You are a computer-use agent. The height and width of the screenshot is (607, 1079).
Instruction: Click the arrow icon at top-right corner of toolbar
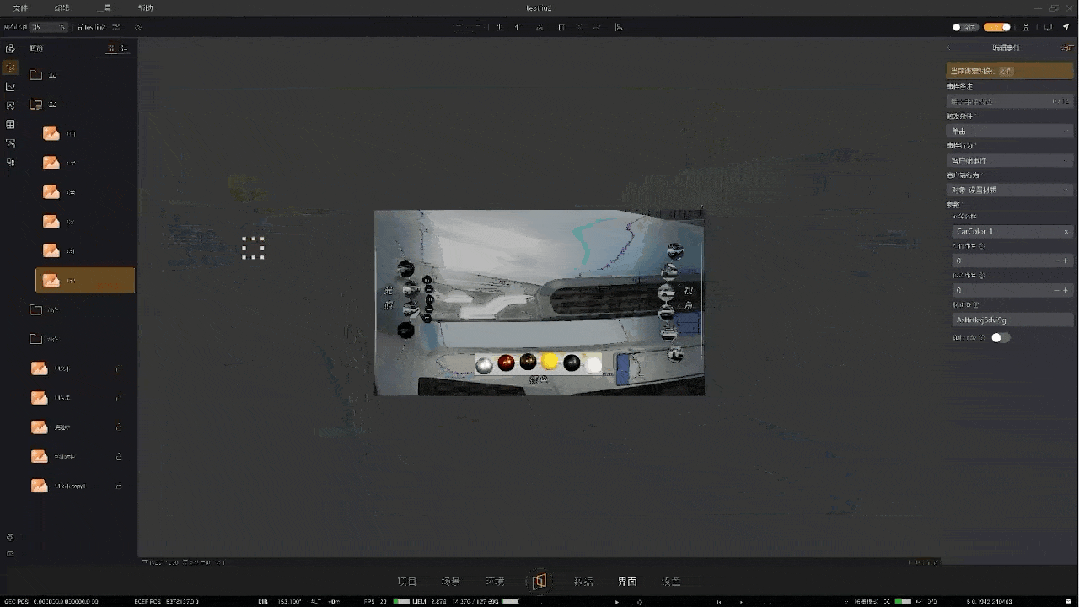pyautogui.click(x=1065, y=27)
